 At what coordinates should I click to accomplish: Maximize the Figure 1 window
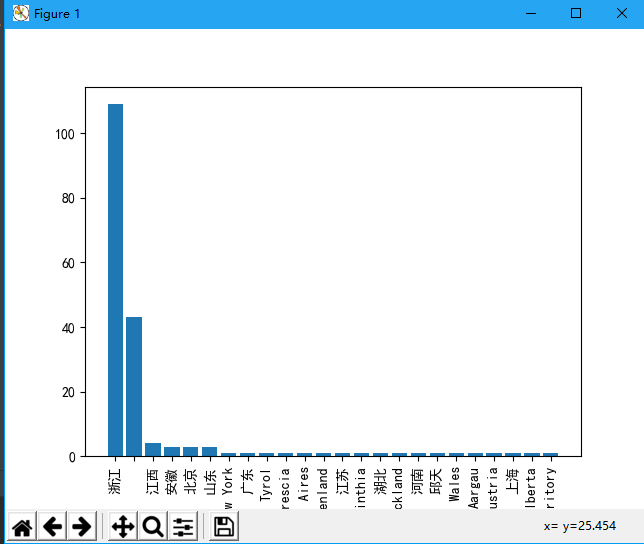coord(576,14)
